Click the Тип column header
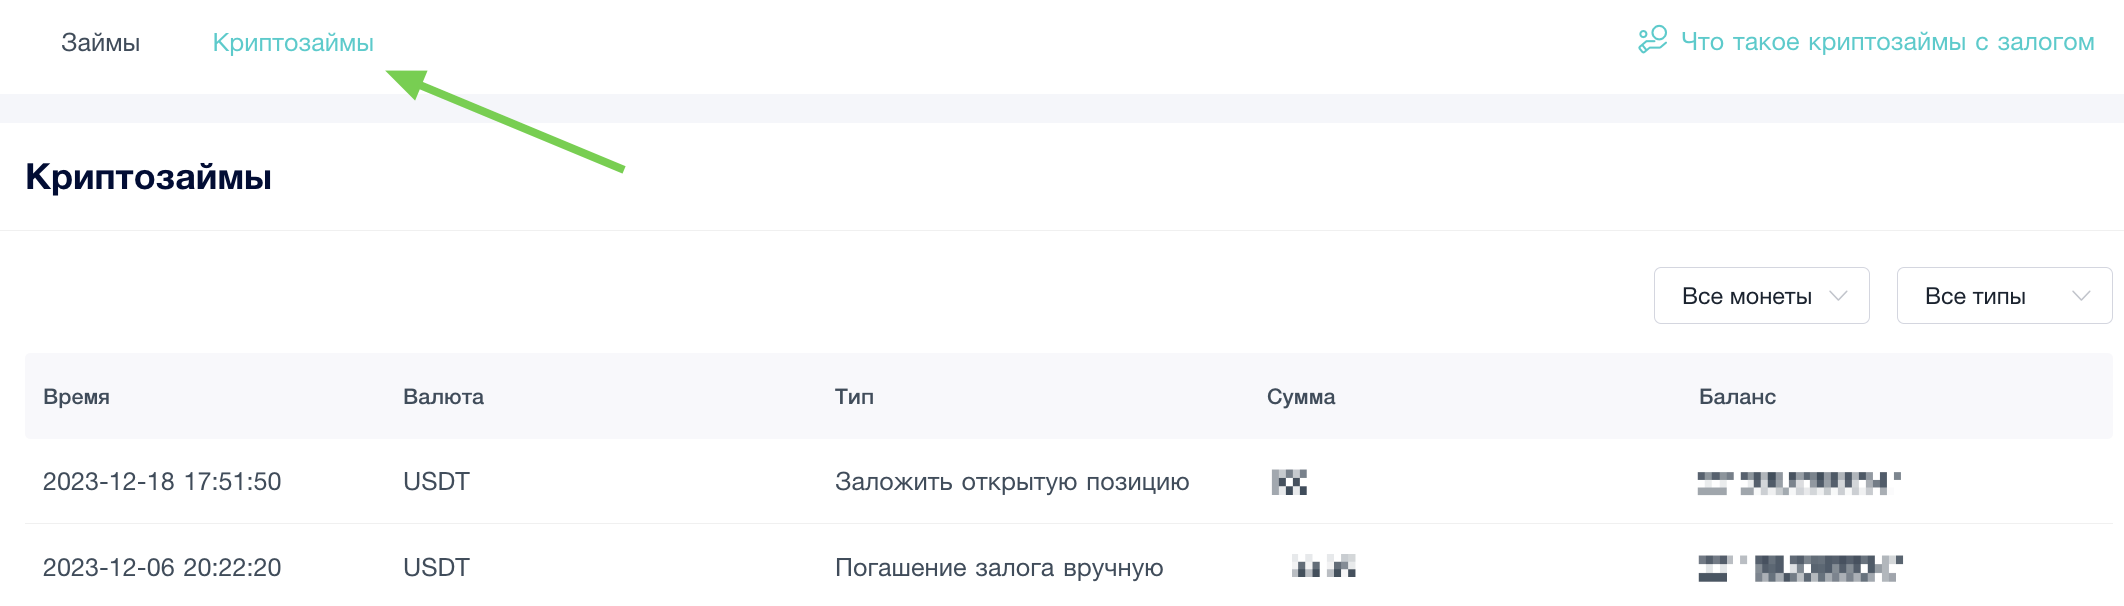Viewport: 2124px width, 606px height. click(854, 397)
